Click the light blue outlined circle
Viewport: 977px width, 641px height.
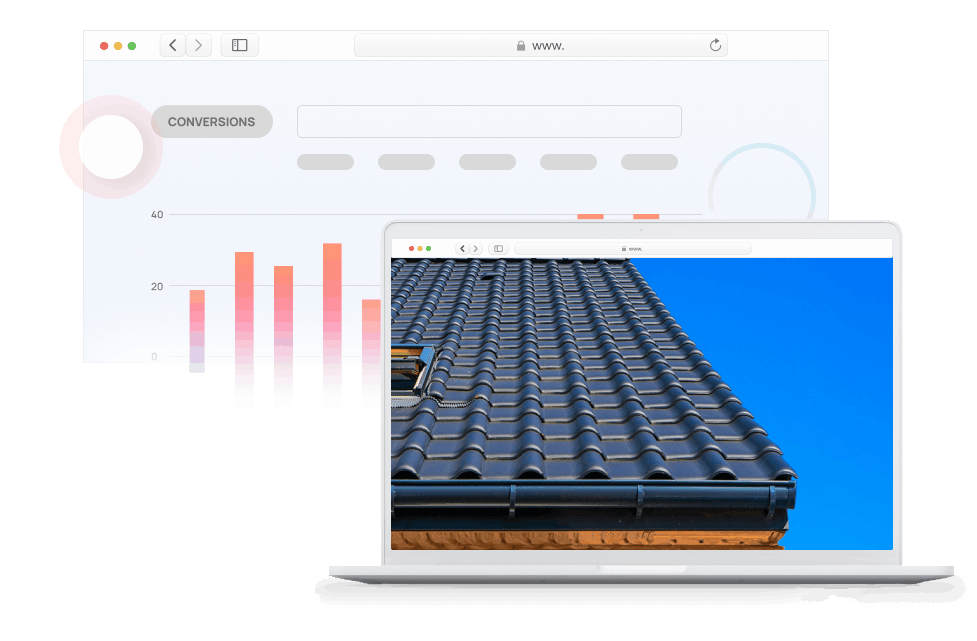[760, 190]
